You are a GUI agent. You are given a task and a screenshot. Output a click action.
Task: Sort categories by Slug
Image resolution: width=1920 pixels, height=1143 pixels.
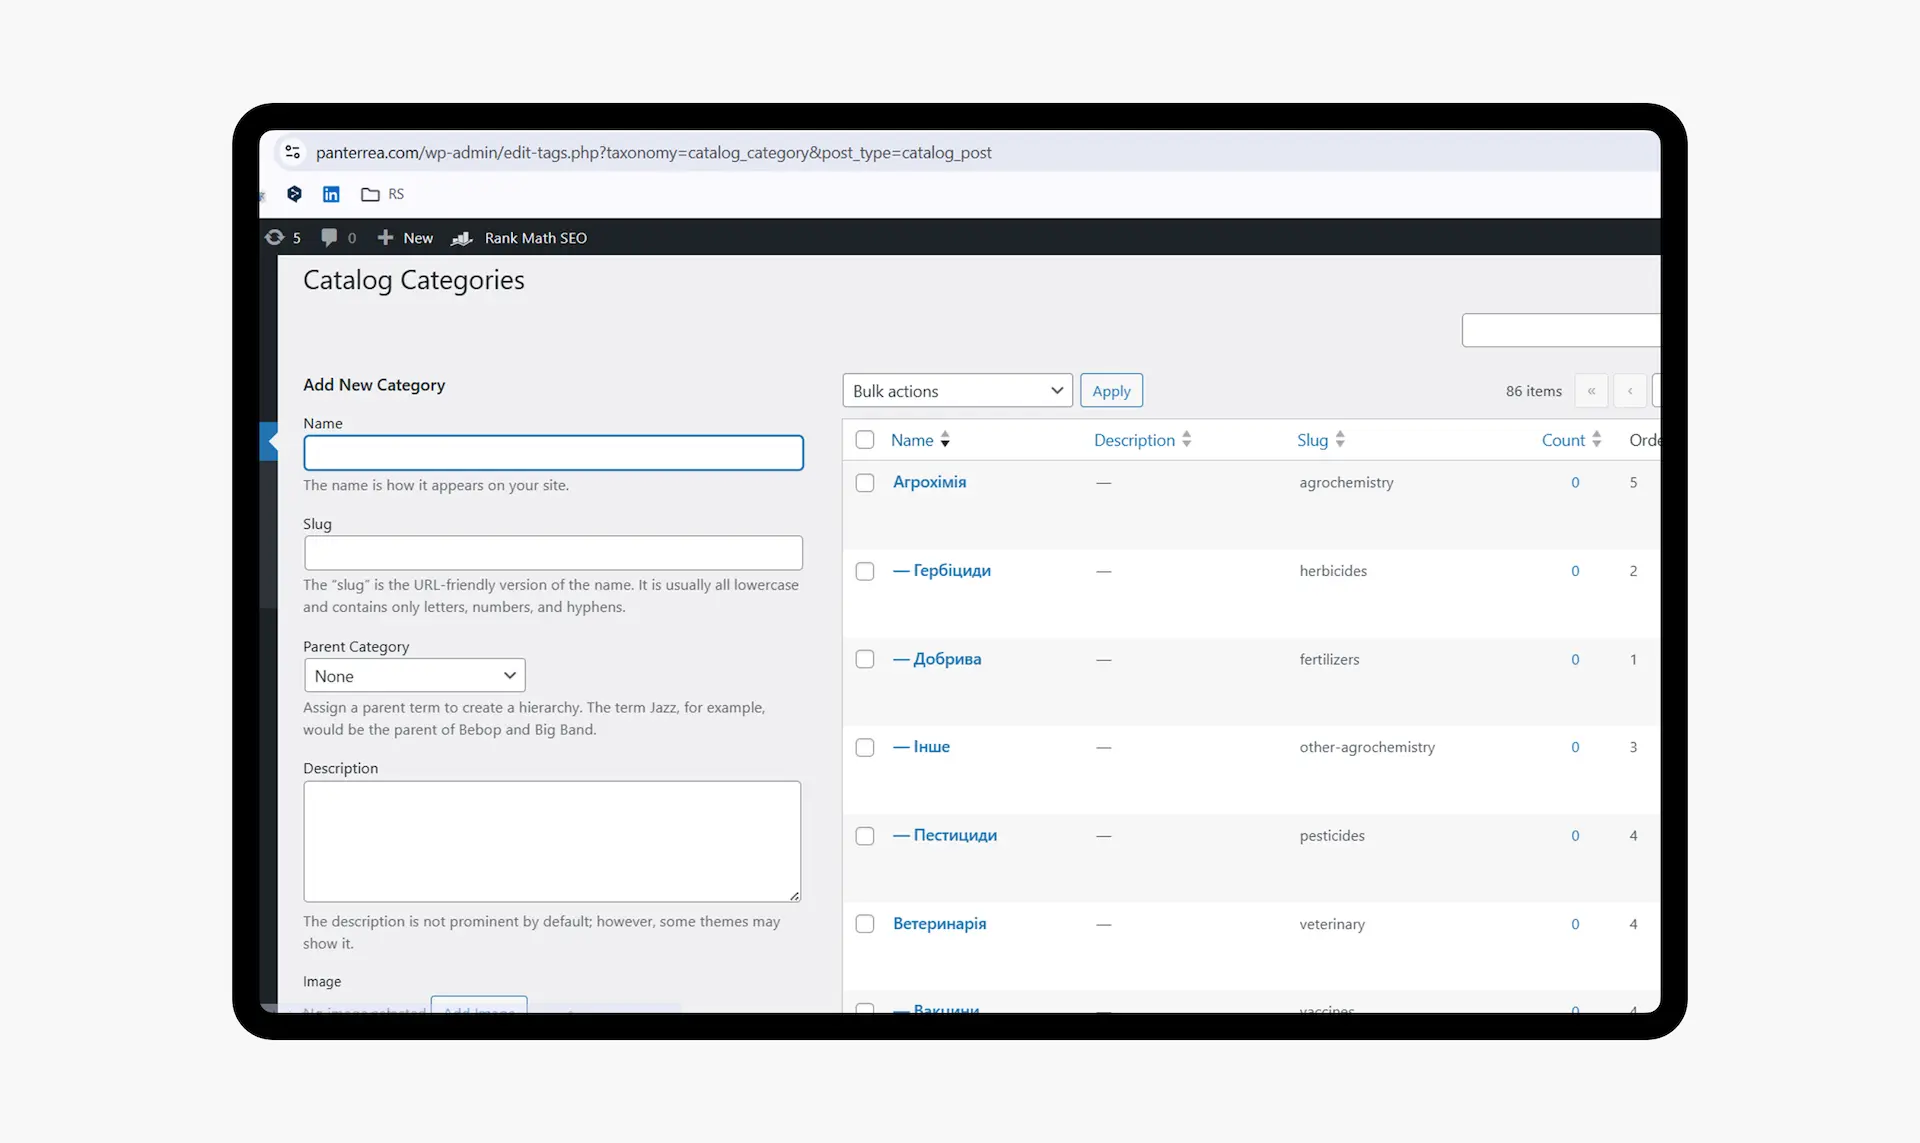pos(1313,439)
